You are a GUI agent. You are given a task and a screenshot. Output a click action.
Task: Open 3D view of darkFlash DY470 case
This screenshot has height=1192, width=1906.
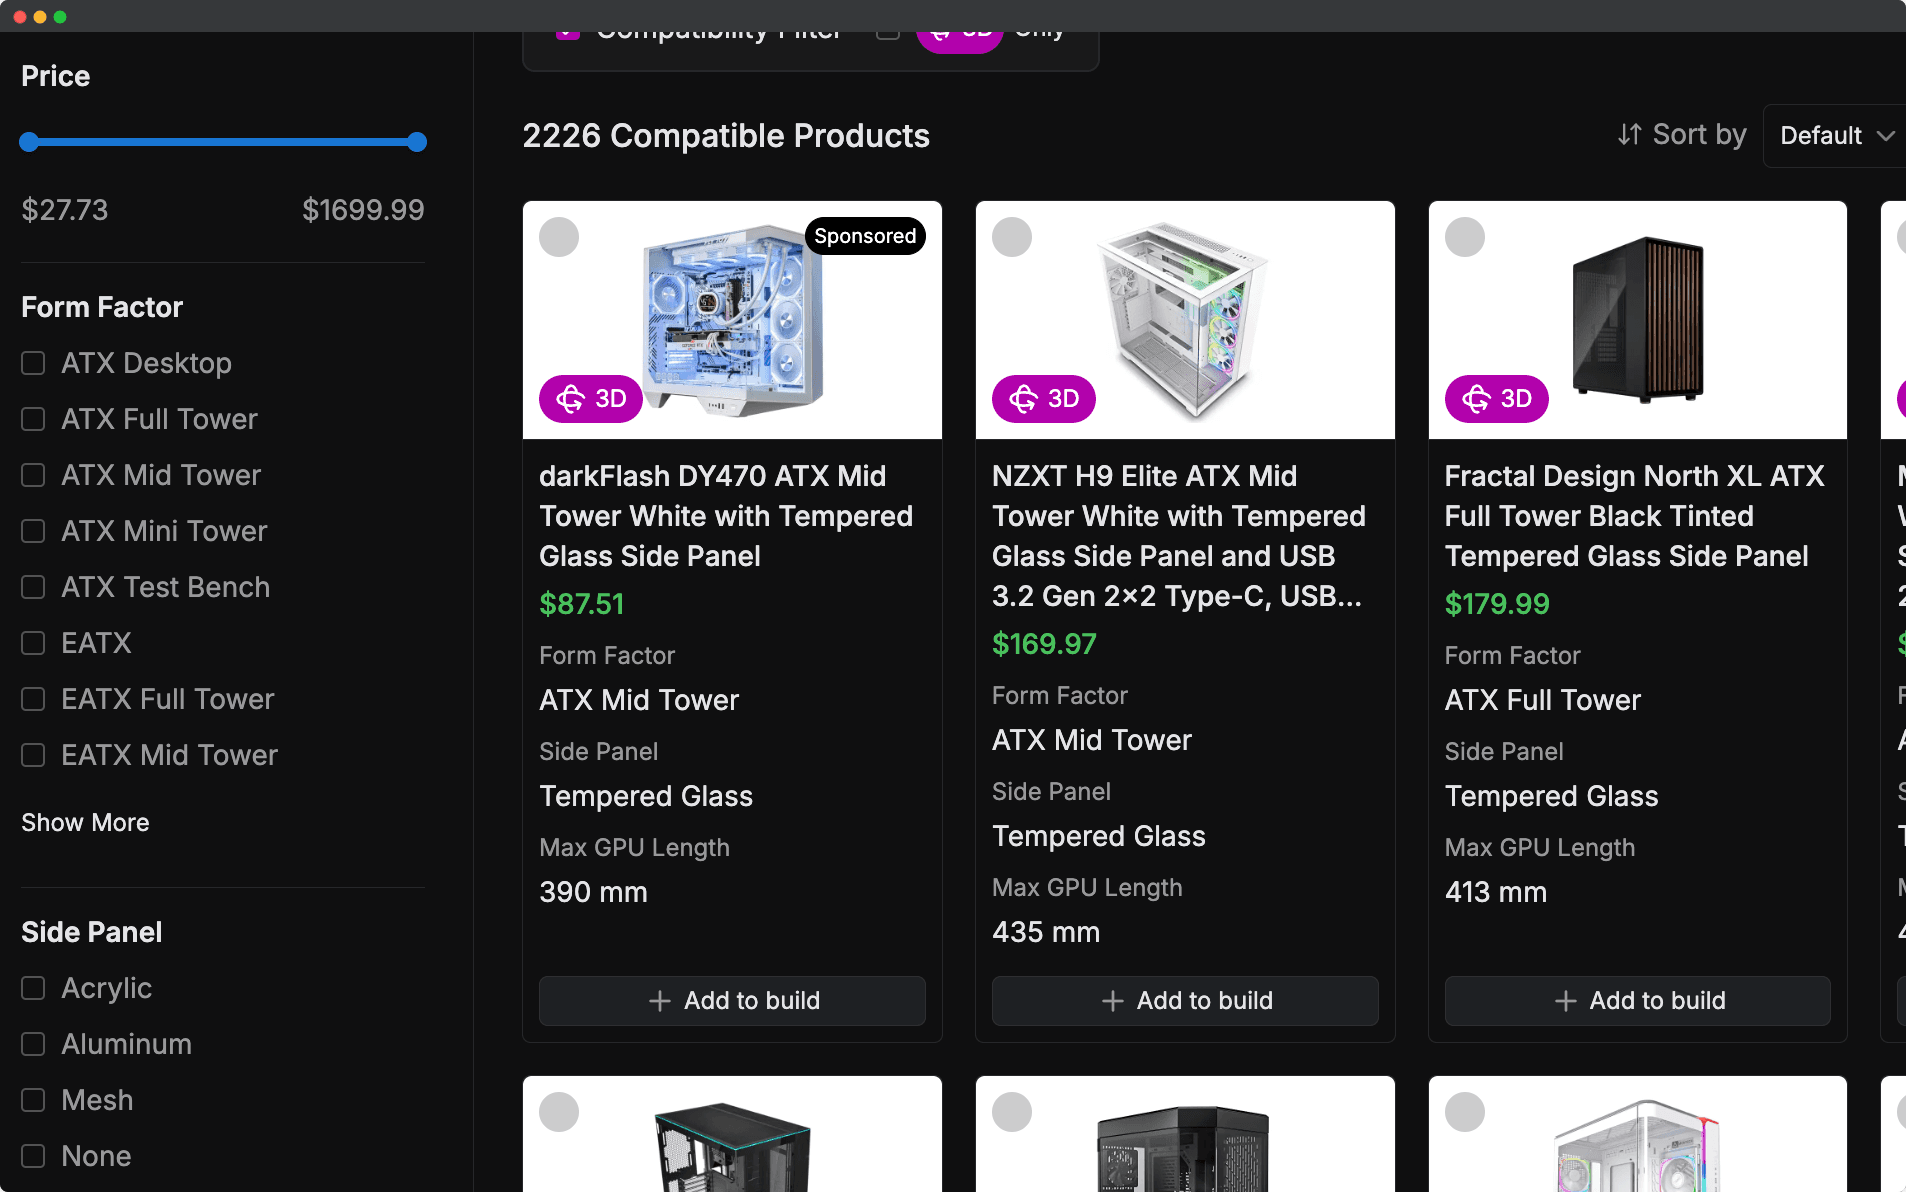tap(591, 399)
